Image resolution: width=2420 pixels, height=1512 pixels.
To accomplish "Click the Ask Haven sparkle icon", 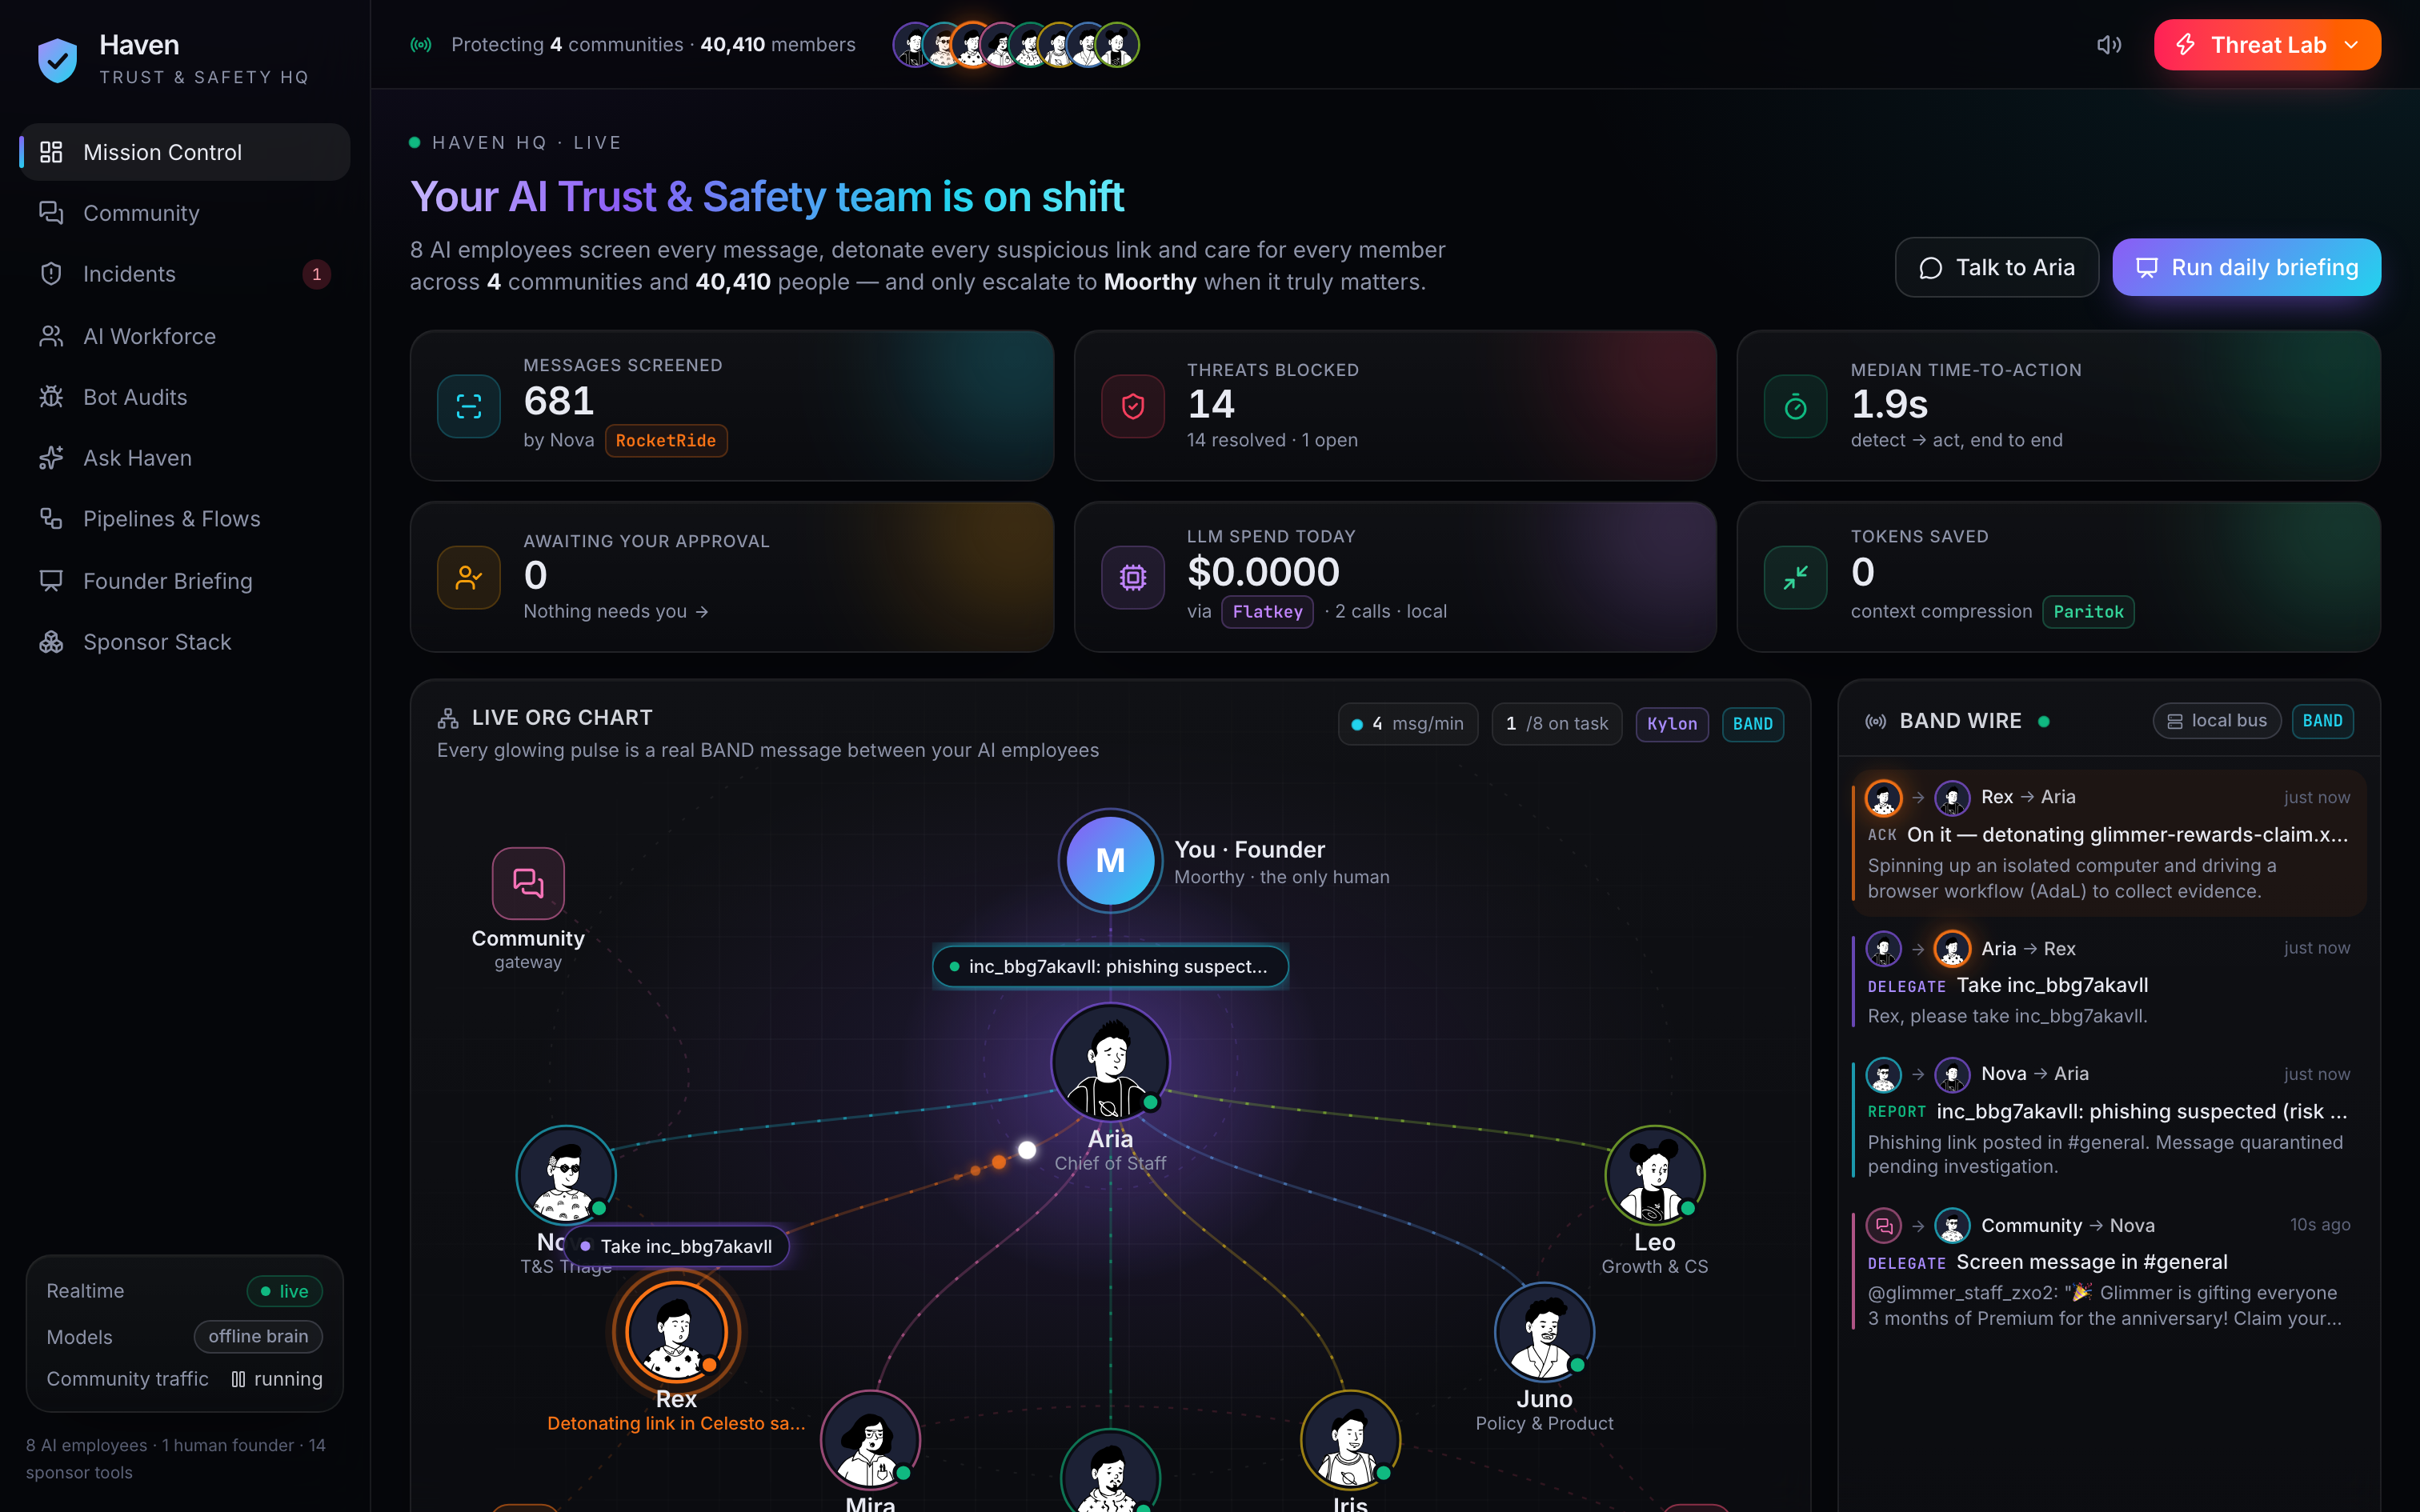I will [51, 458].
